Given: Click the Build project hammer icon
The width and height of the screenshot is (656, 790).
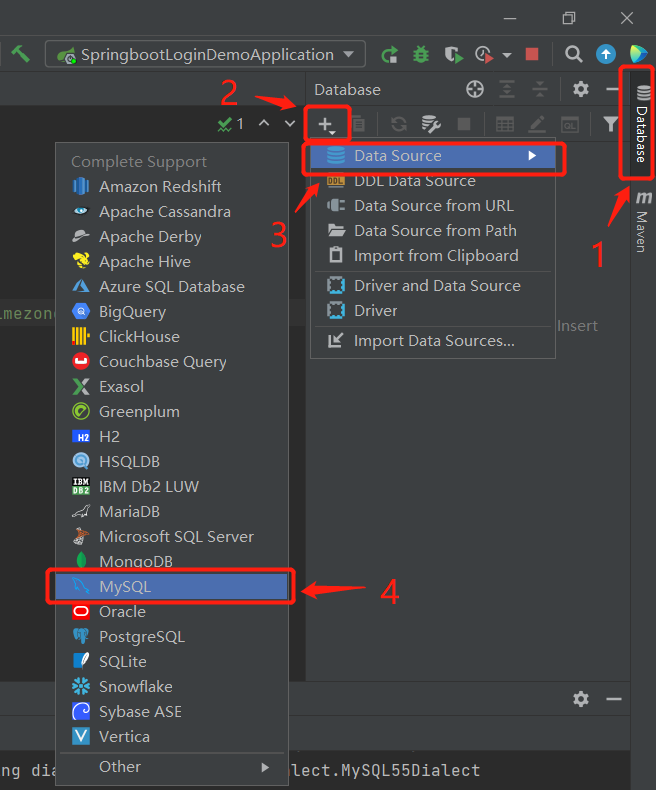Looking at the screenshot, I should tap(21, 53).
